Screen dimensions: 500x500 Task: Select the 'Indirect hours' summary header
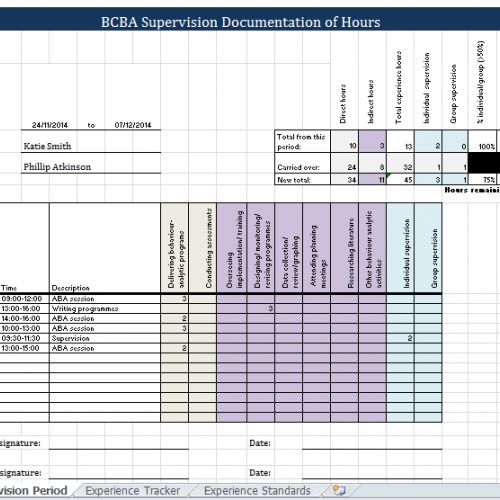pyautogui.click(x=371, y=102)
